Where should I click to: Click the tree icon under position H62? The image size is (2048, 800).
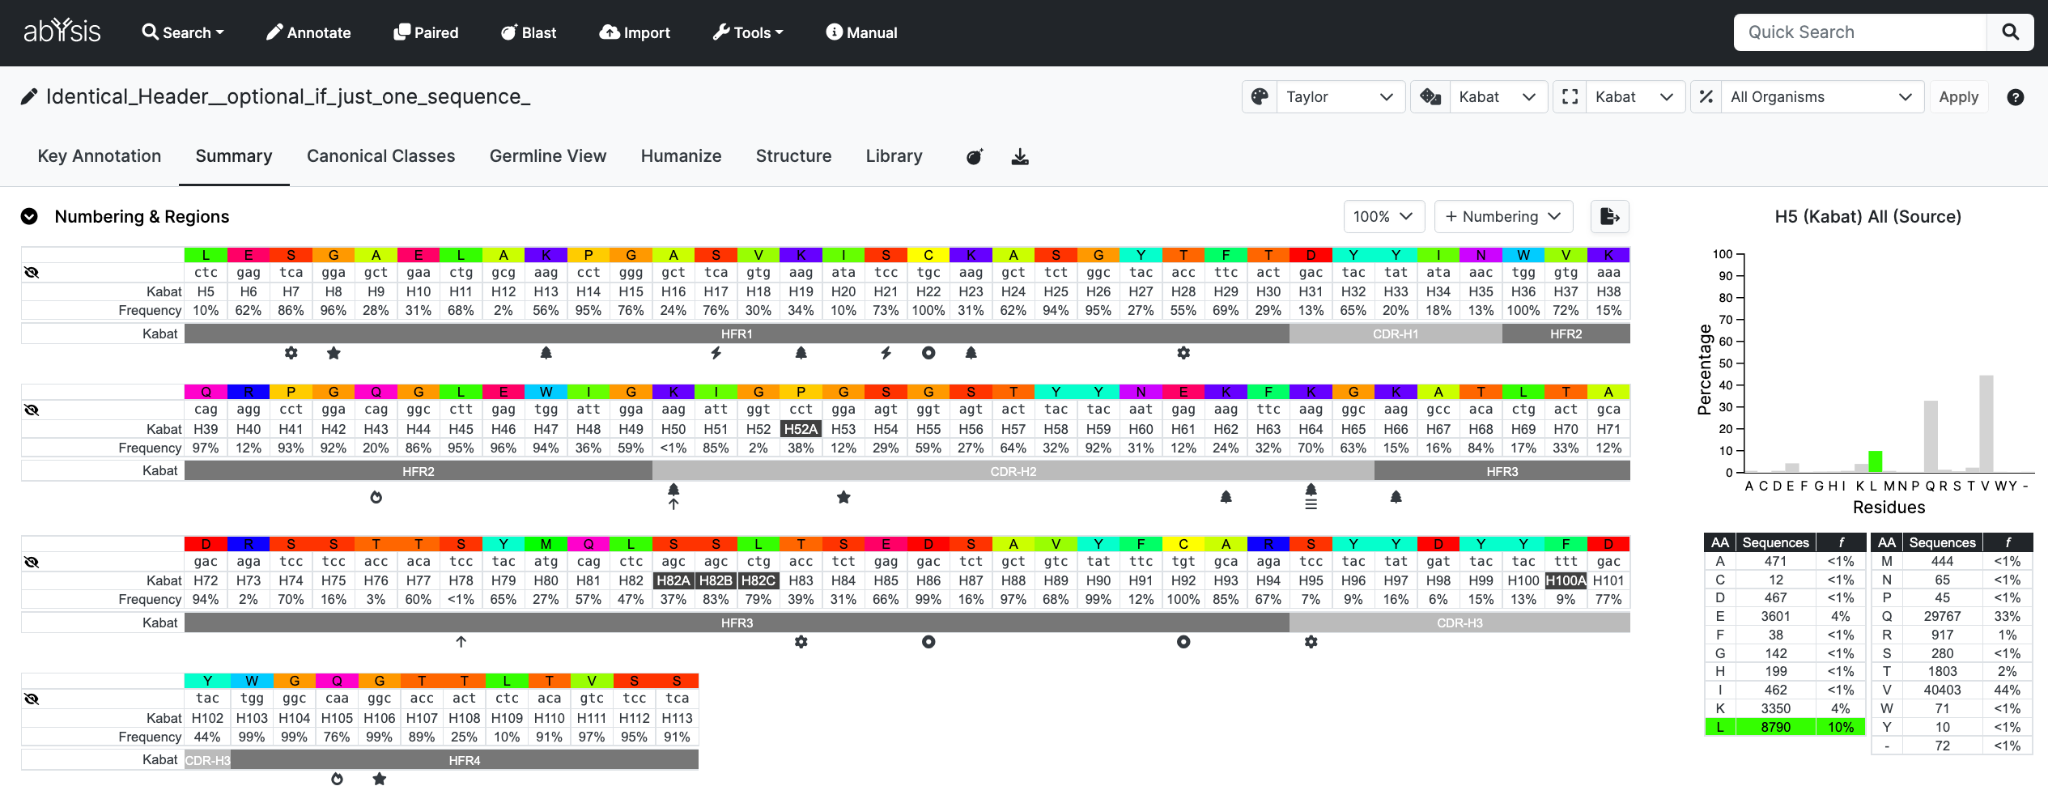coord(1226,497)
